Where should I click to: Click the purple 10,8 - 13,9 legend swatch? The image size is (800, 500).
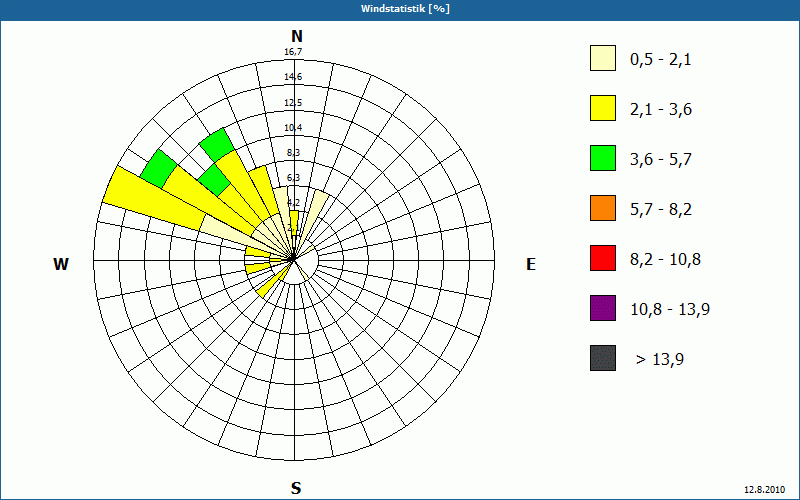pos(603,308)
